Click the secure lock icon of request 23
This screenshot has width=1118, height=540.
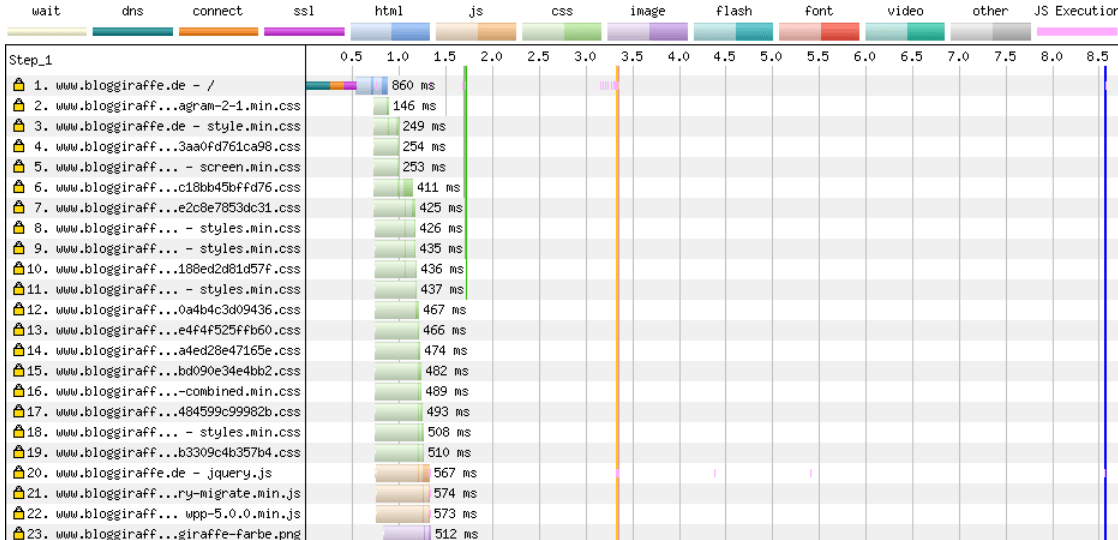tap(18, 534)
